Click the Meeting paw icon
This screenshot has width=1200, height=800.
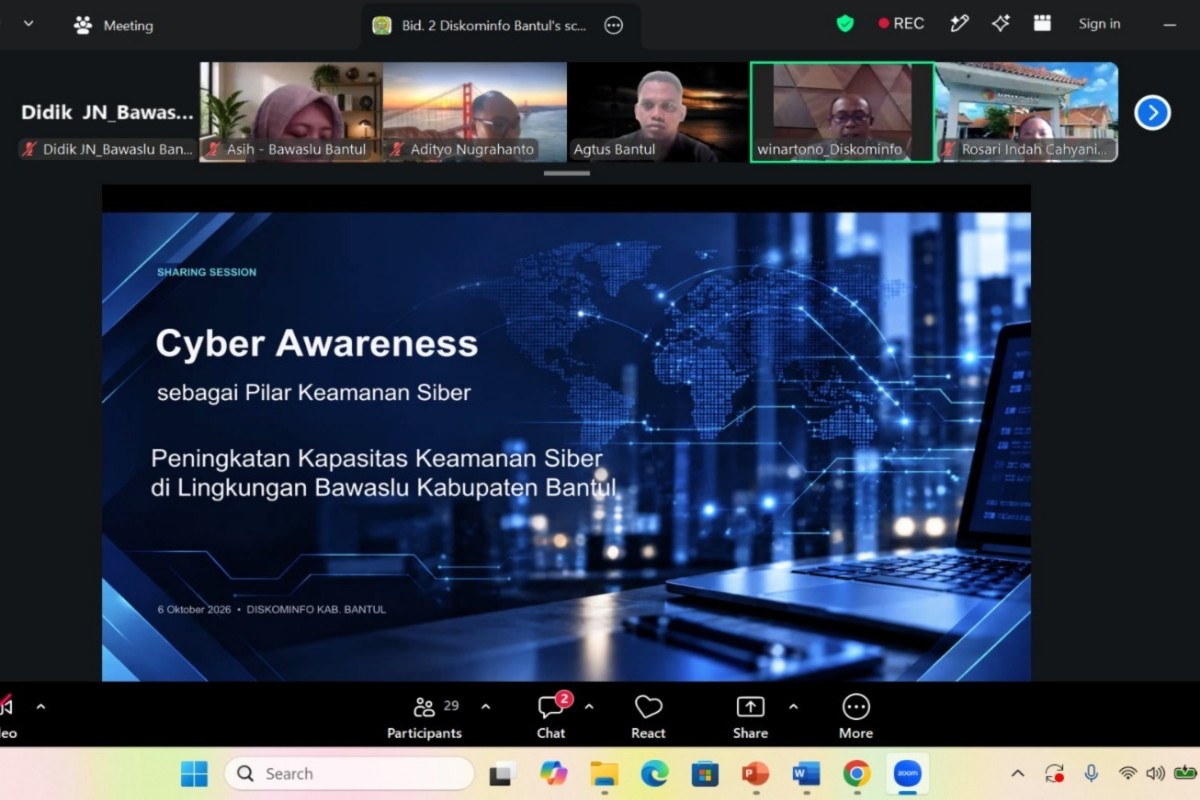[x=83, y=25]
